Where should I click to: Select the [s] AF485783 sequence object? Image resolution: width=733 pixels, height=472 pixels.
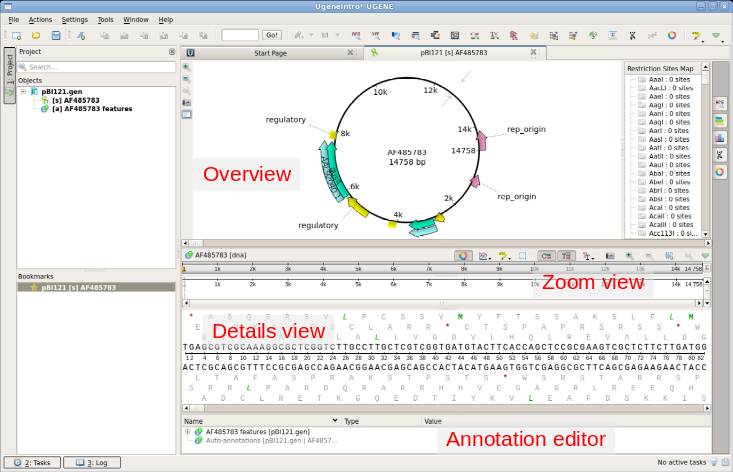click(x=76, y=100)
